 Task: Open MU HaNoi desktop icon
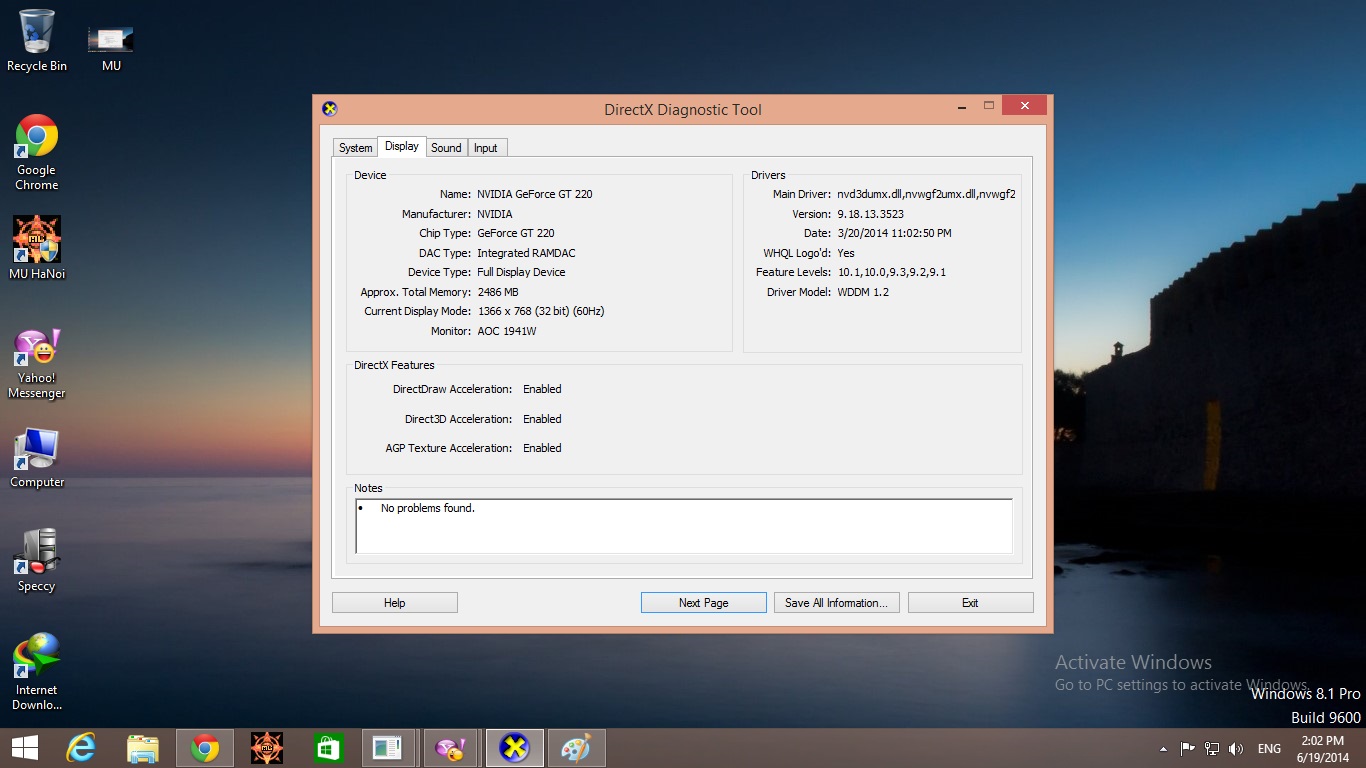[37, 248]
